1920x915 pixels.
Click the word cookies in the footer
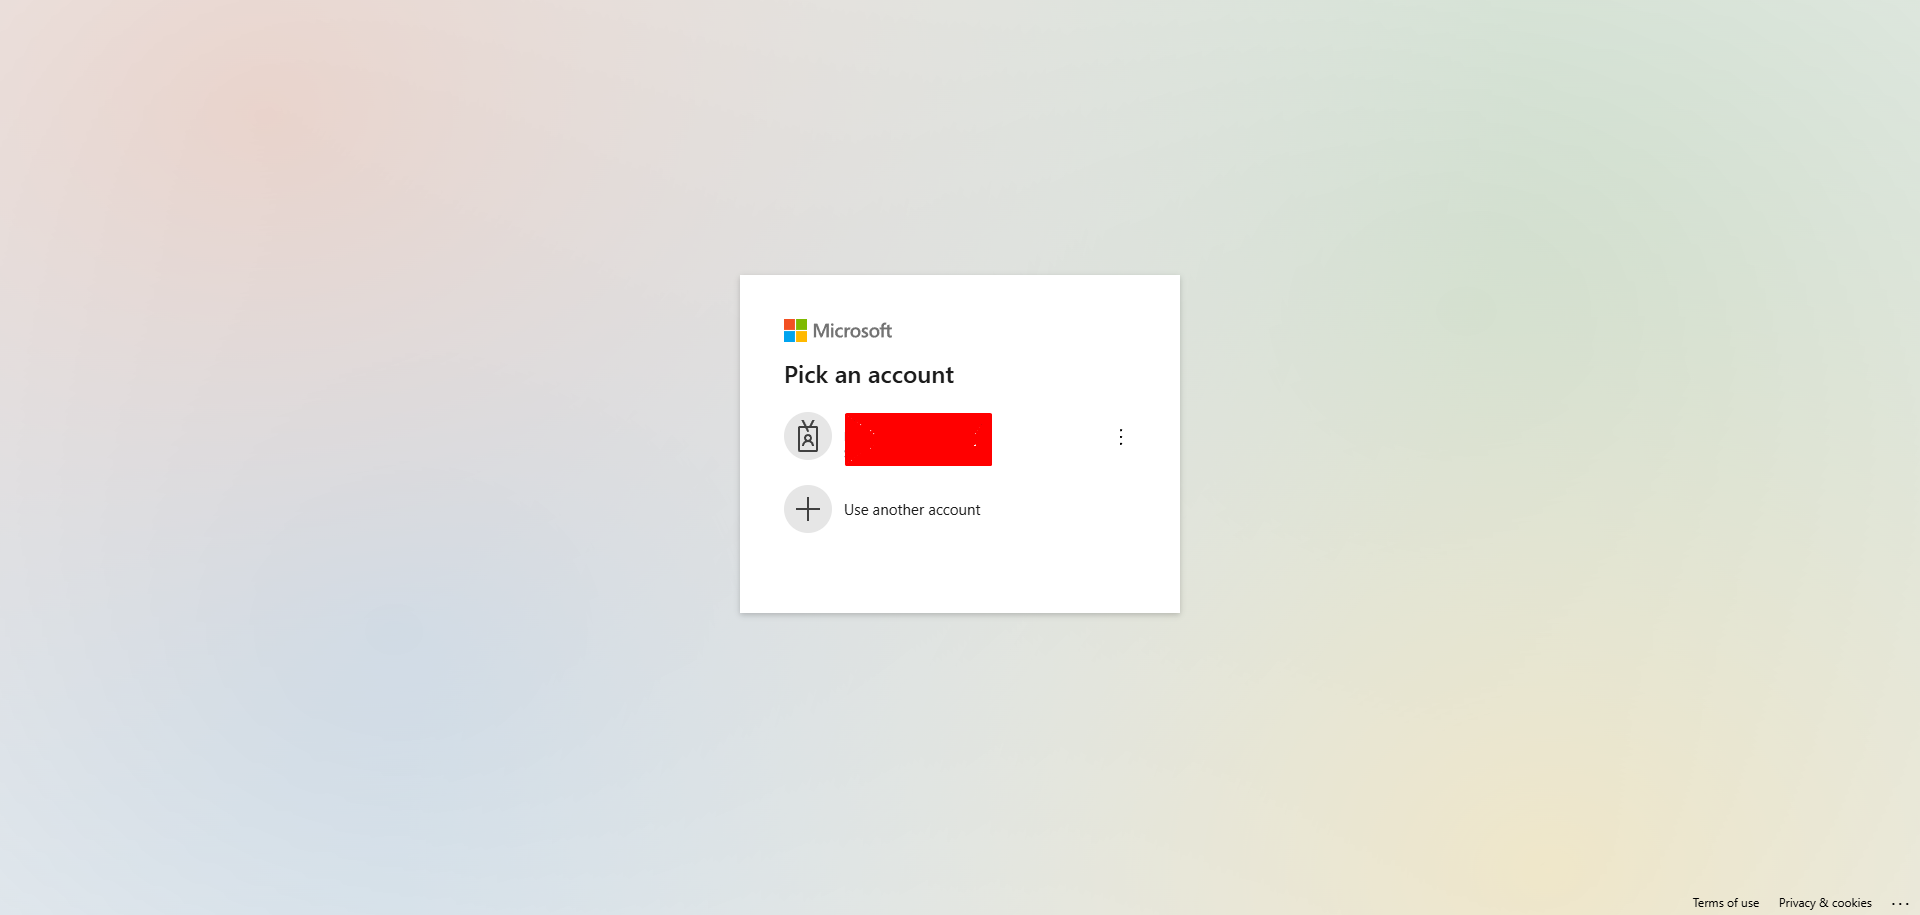[x=1852, y=903]
